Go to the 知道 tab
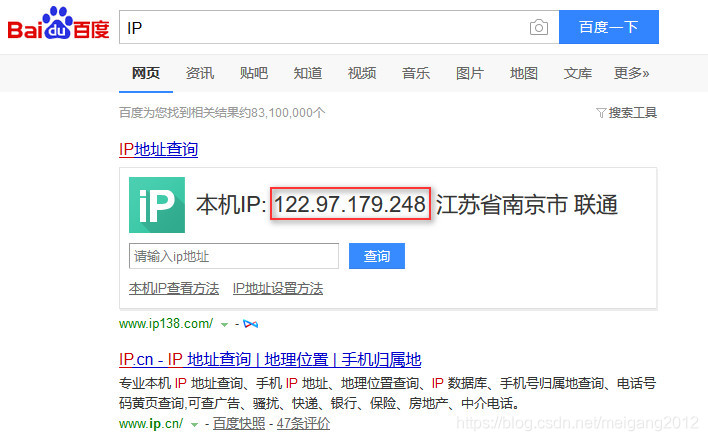The image size is (708, 441). (308, 73)
